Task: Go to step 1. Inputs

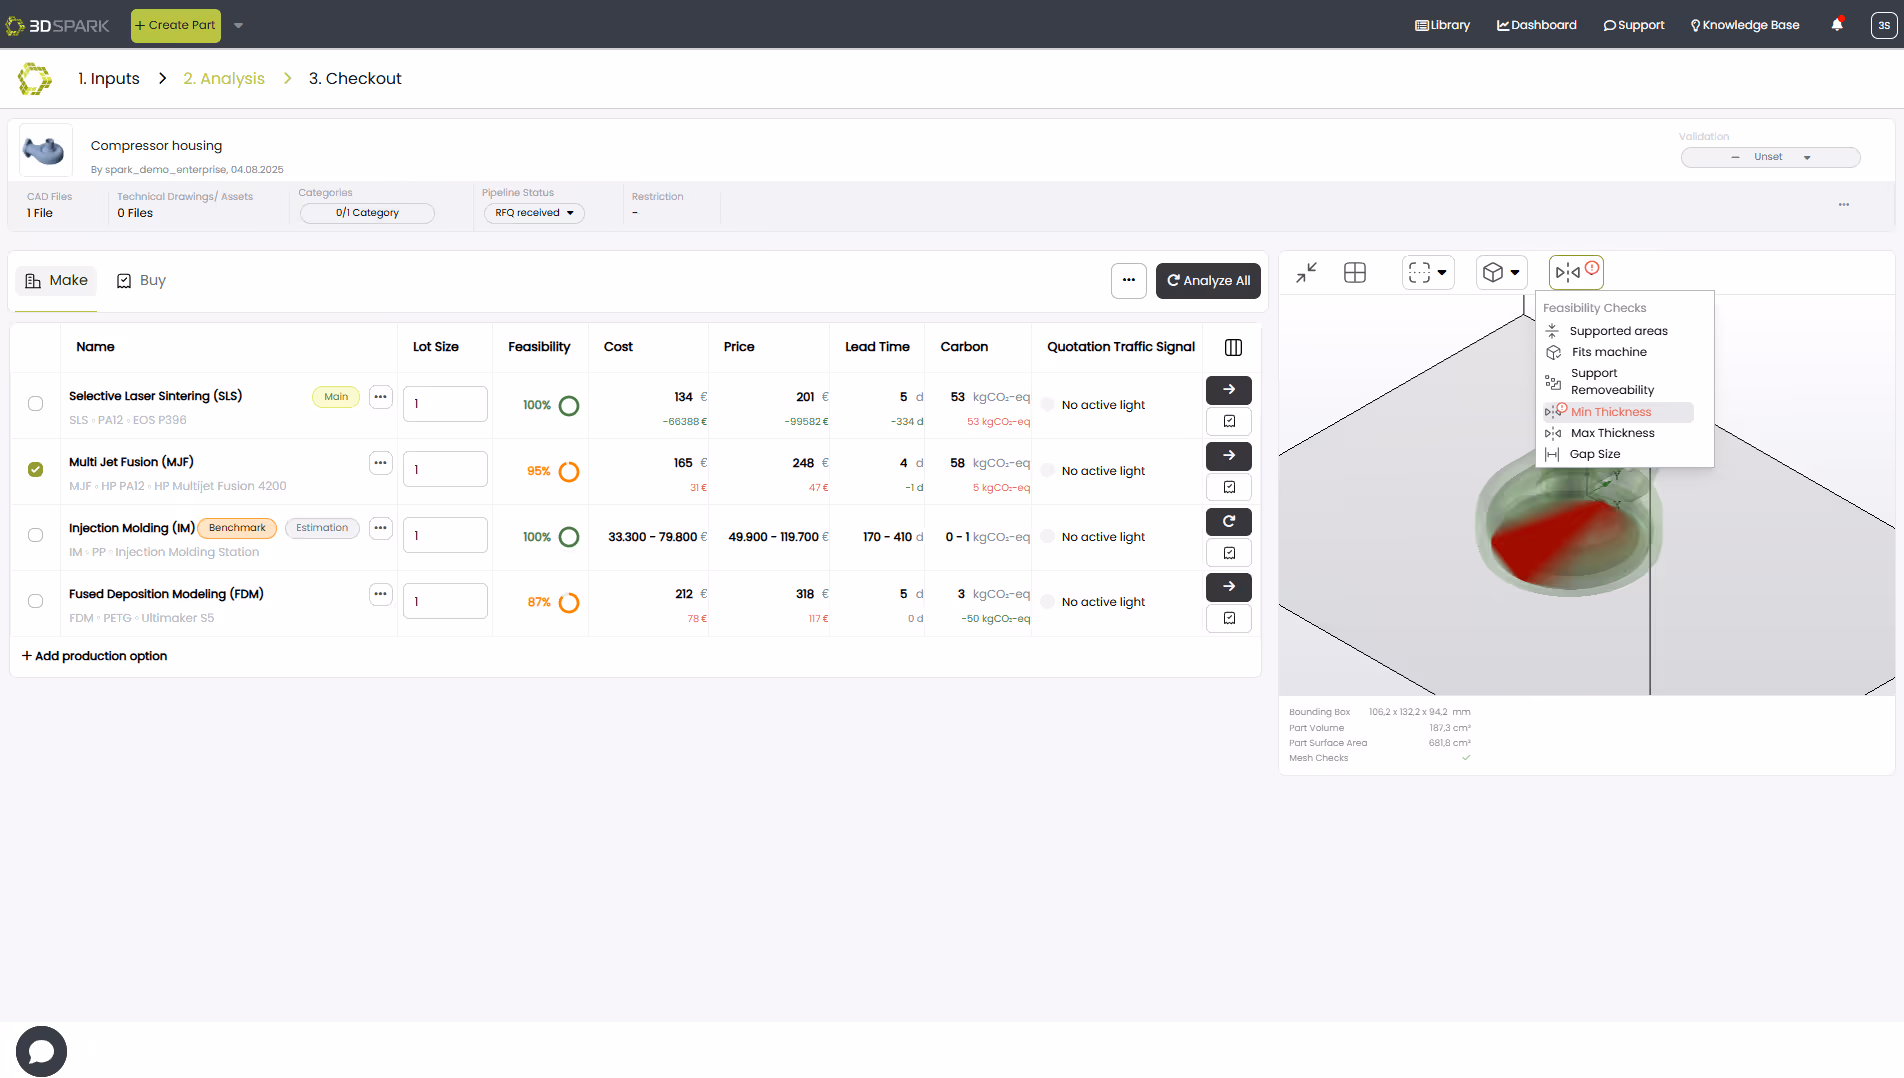Action: click(109, 79)
